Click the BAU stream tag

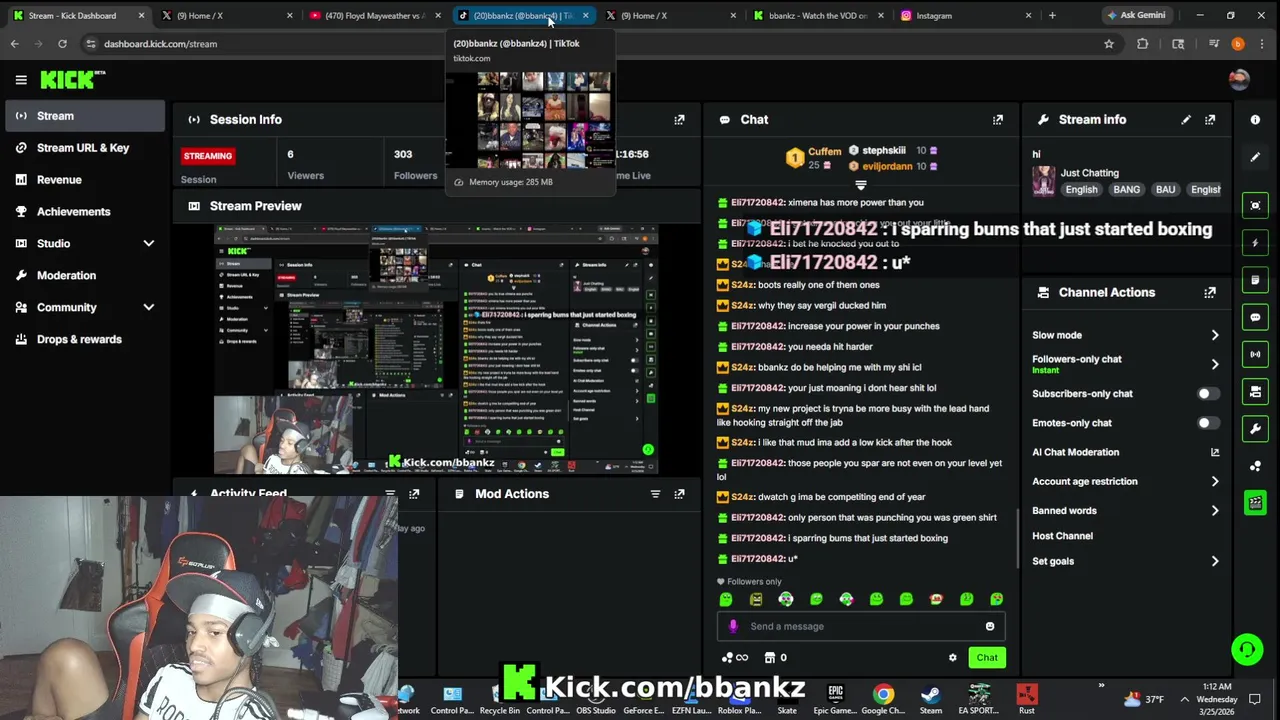pos(1165,189)
